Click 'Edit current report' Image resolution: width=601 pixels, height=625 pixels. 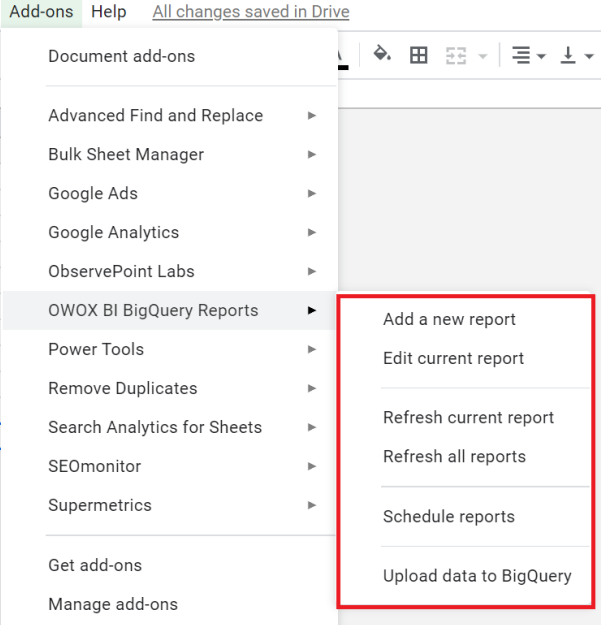[x=465, y=358]
